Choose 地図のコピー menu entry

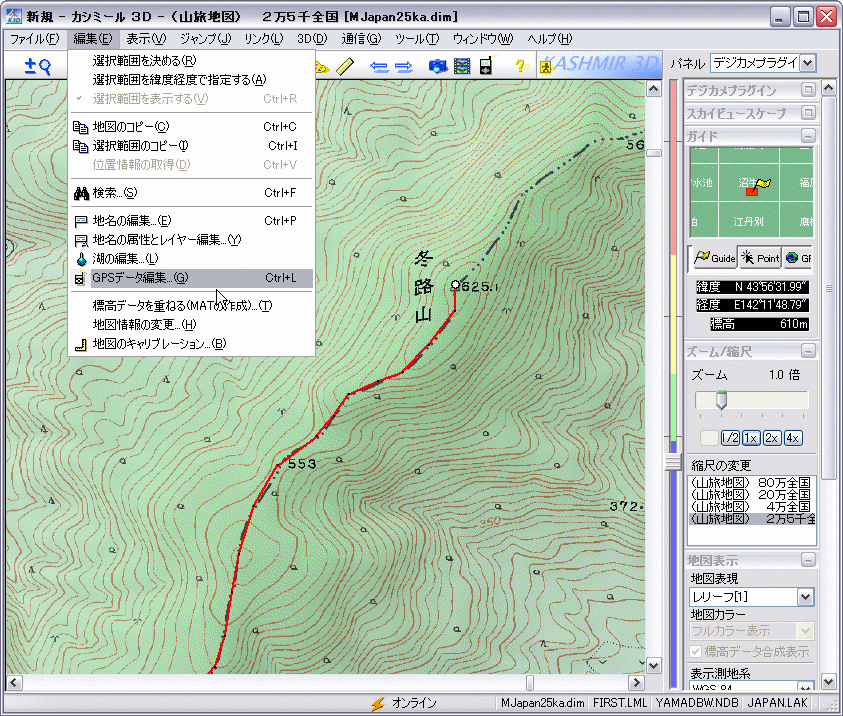(192, 127)
